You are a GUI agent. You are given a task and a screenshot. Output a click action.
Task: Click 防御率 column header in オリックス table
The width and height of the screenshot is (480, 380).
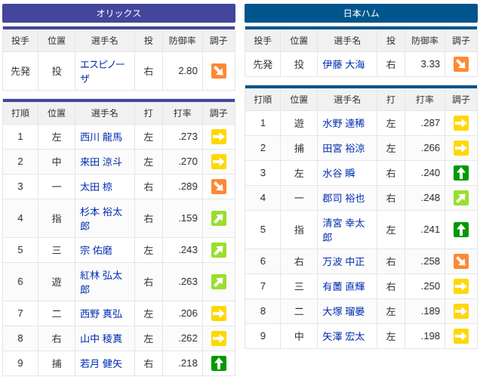coord(182,41)
